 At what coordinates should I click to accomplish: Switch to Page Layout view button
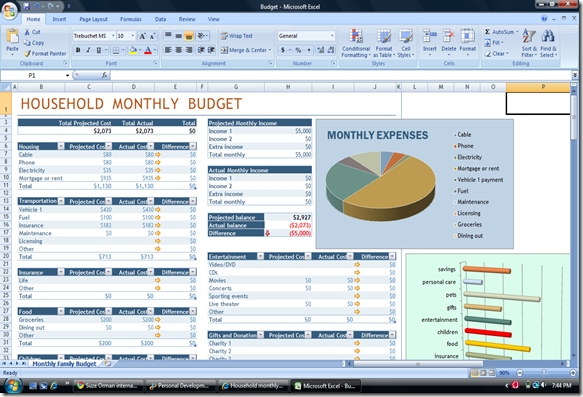483,372
